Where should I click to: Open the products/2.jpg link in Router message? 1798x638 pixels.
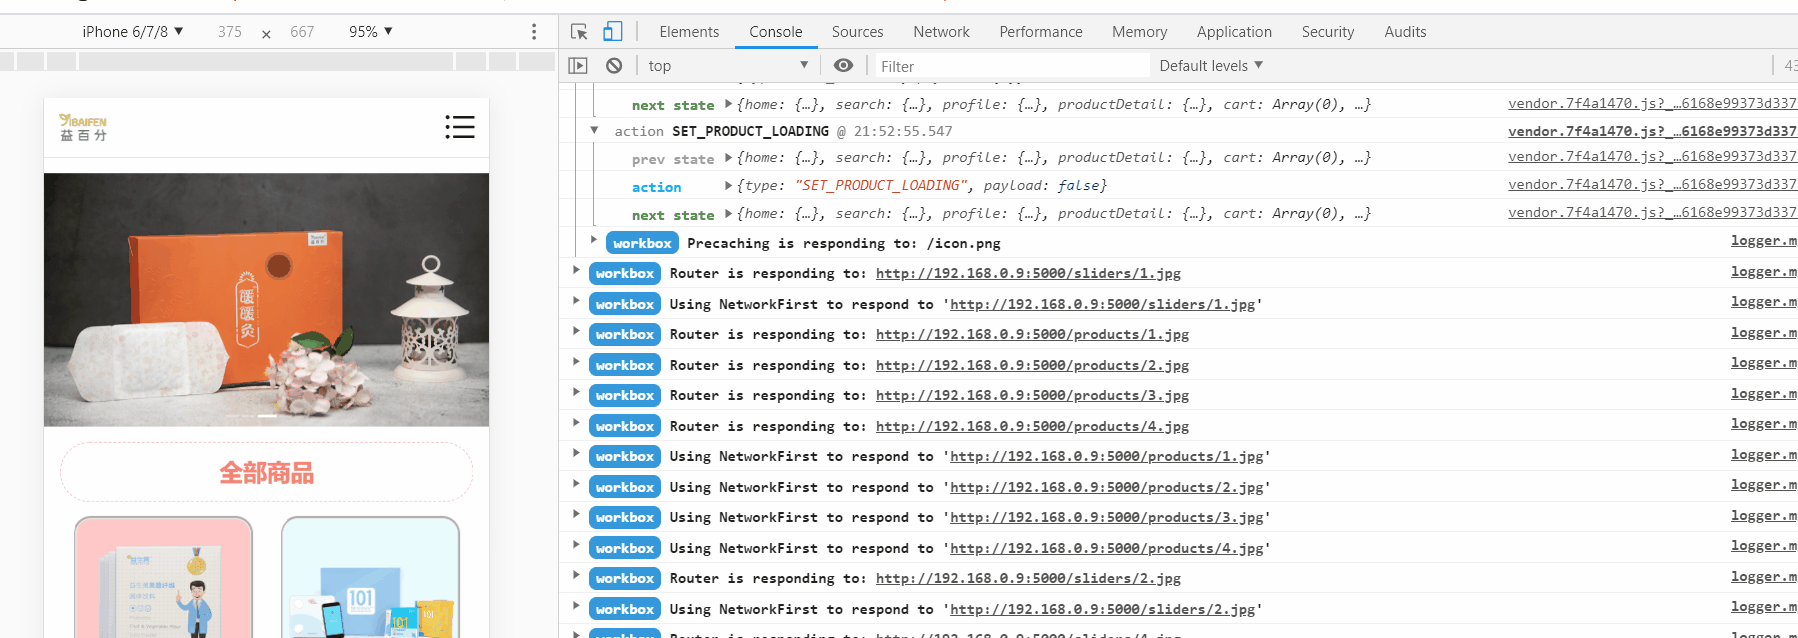tap(1032, 365)
